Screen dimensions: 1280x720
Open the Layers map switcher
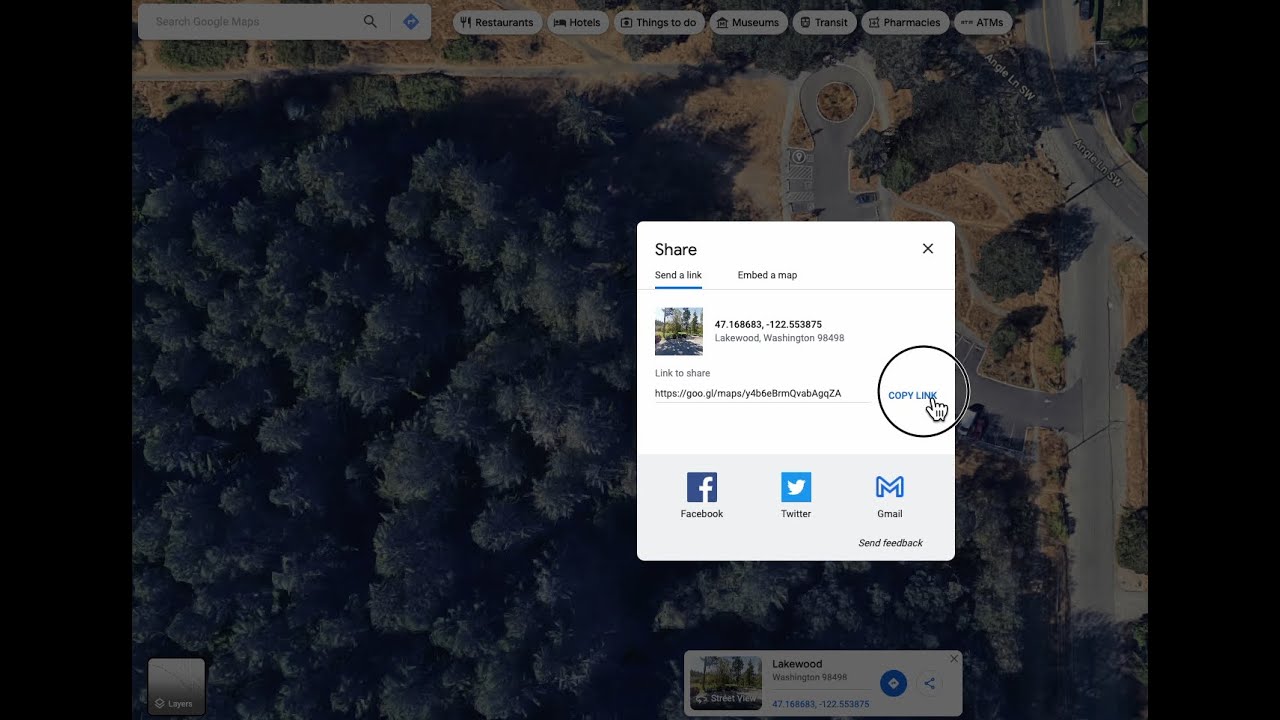pos(176,686)
